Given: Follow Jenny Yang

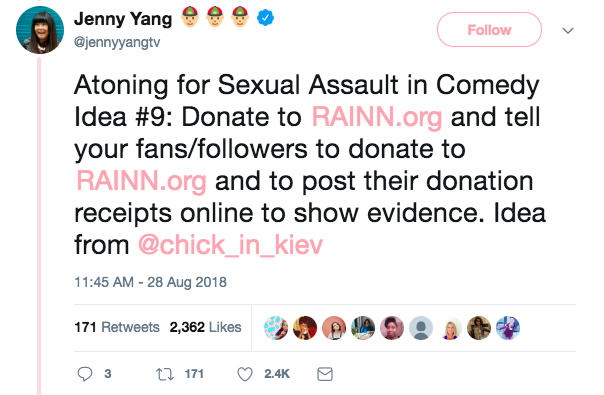Looking at the screenshot, I should pyautogui.click(x=489, y=30).
